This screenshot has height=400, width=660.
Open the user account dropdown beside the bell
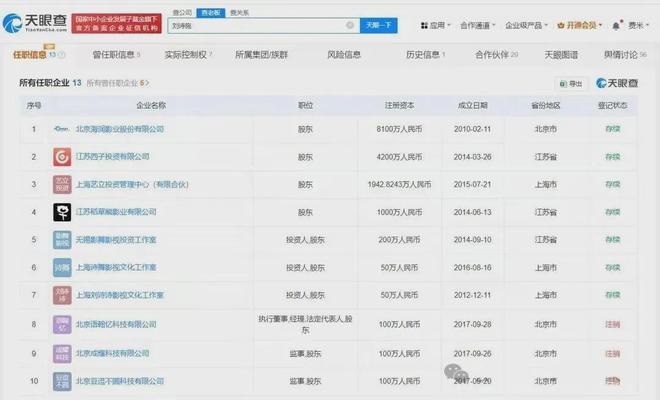[x=639, y=26]
